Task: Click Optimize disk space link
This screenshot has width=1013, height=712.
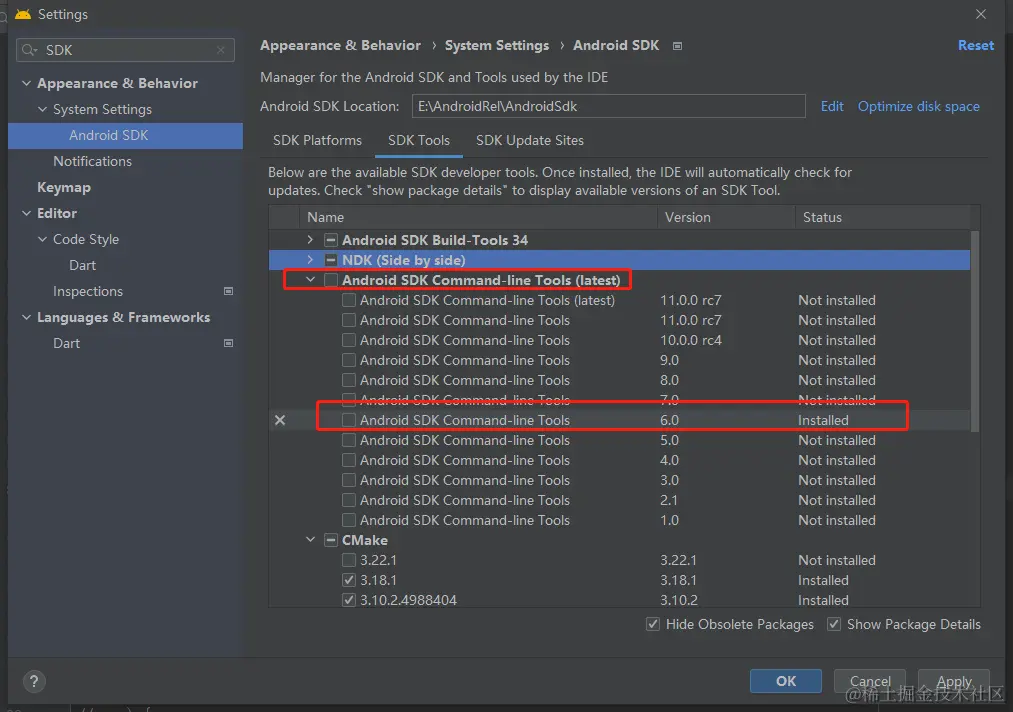Action: (x=919, y=107)
